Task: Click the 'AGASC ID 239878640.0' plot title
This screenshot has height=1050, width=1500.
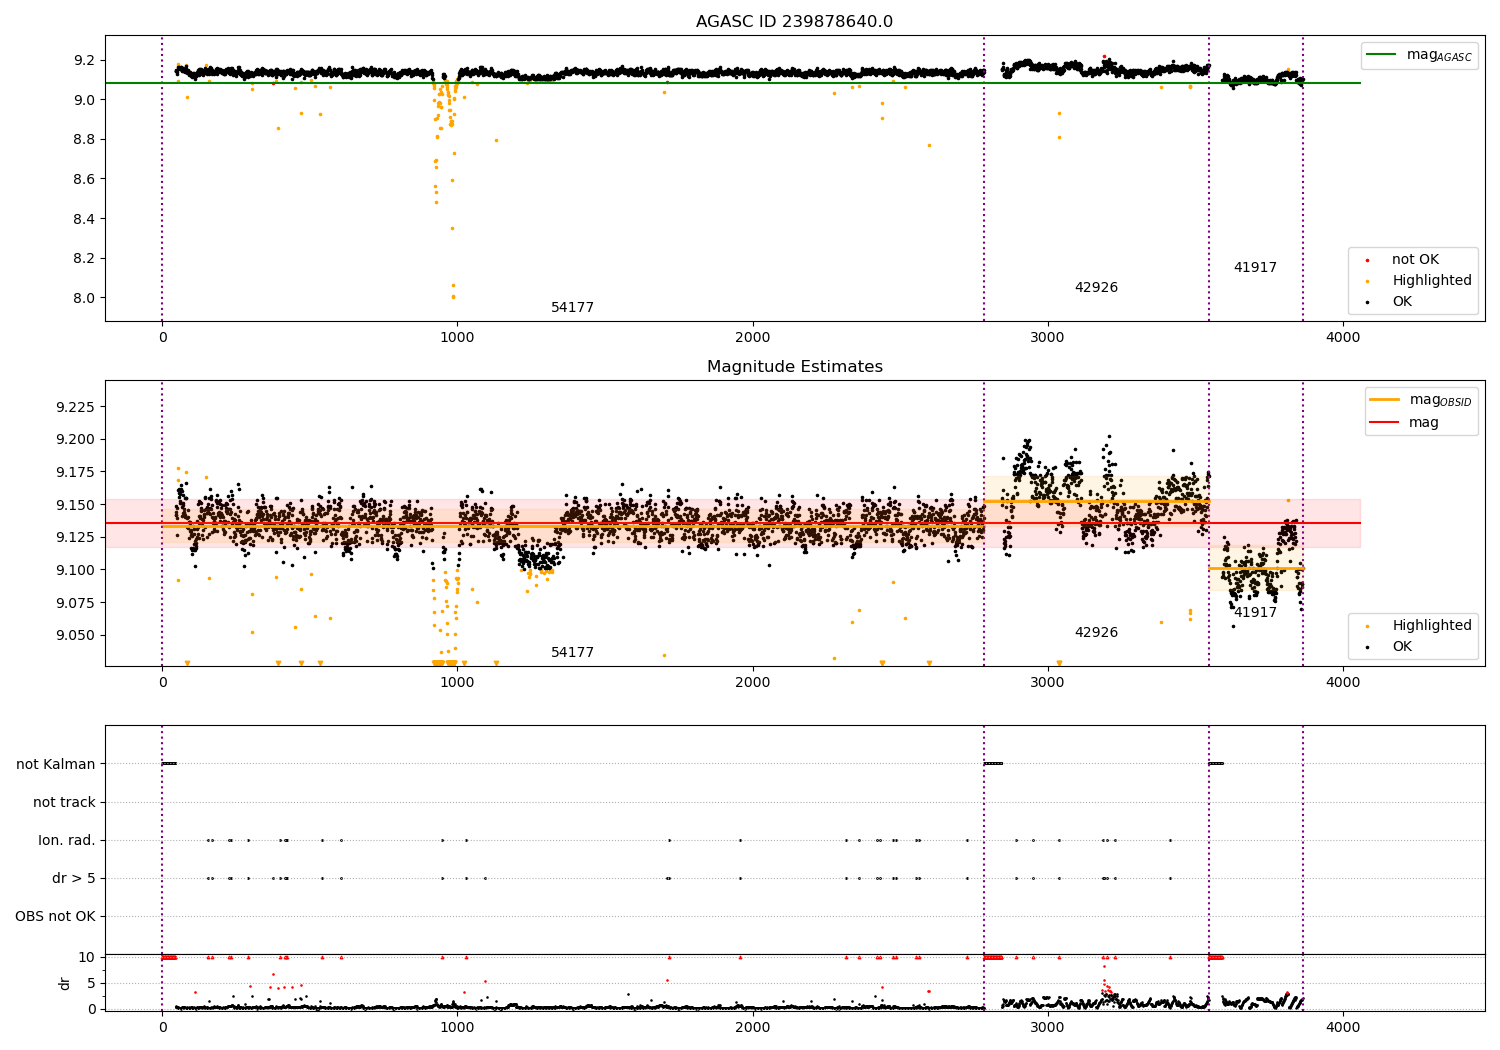Action: [x=794, y=22]
